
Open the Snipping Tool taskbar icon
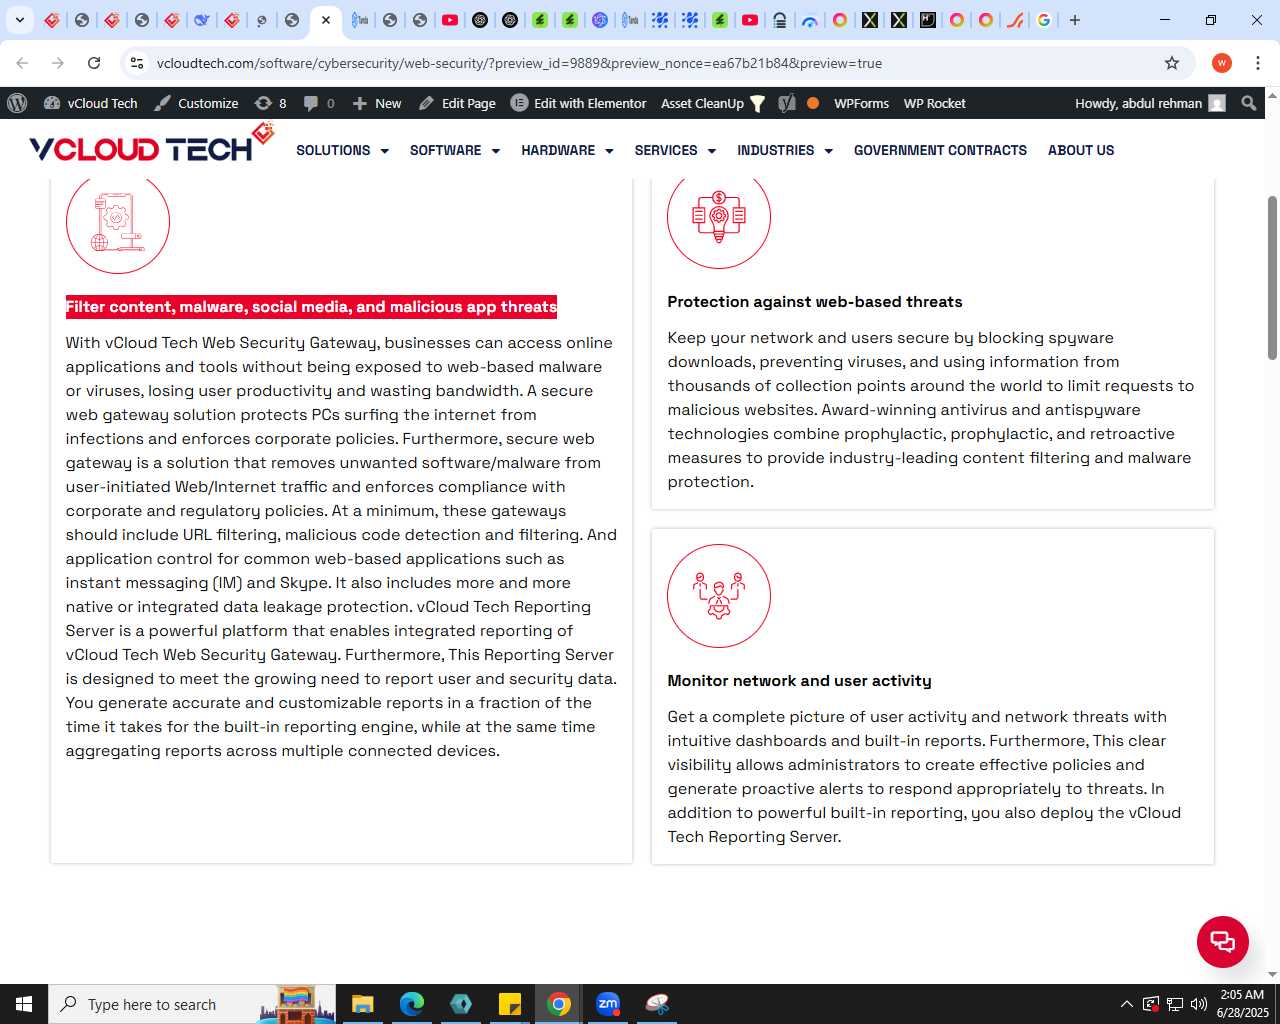657,1004
